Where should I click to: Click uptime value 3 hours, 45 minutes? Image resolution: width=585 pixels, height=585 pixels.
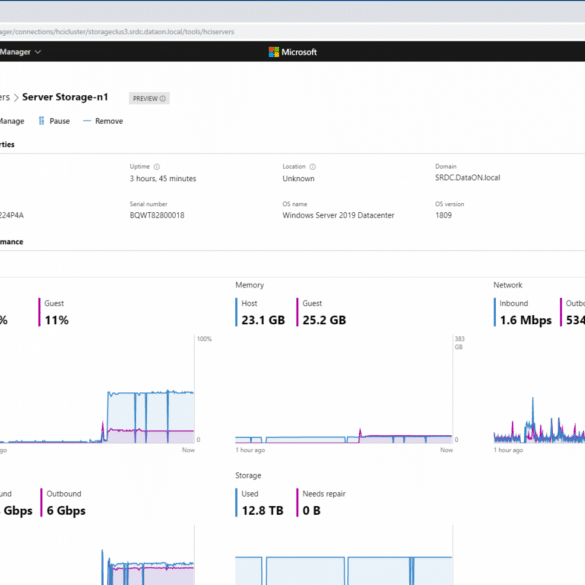click(163, 179)
